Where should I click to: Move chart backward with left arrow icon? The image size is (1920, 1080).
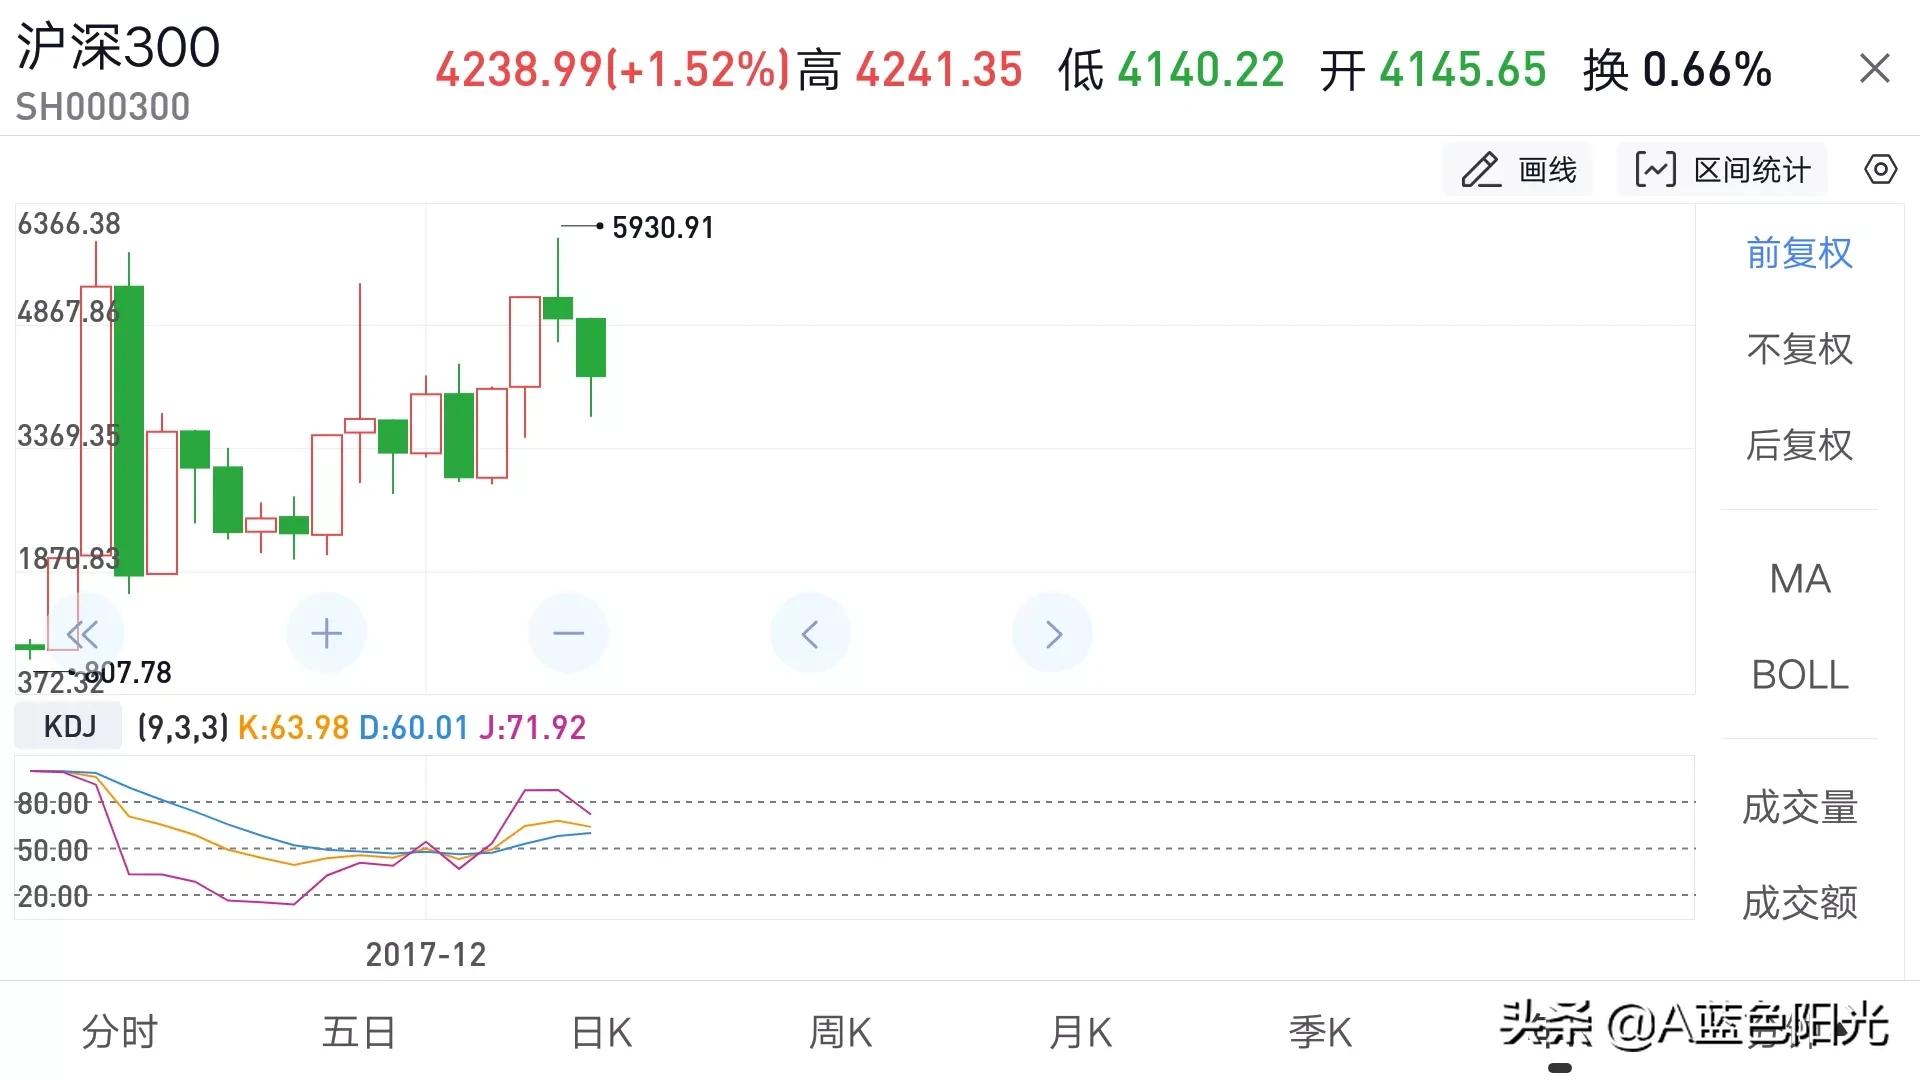pos(810,632)
